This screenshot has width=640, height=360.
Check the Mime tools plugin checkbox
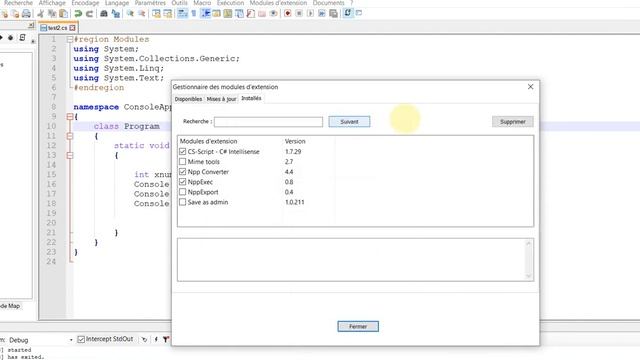[182, 162]
